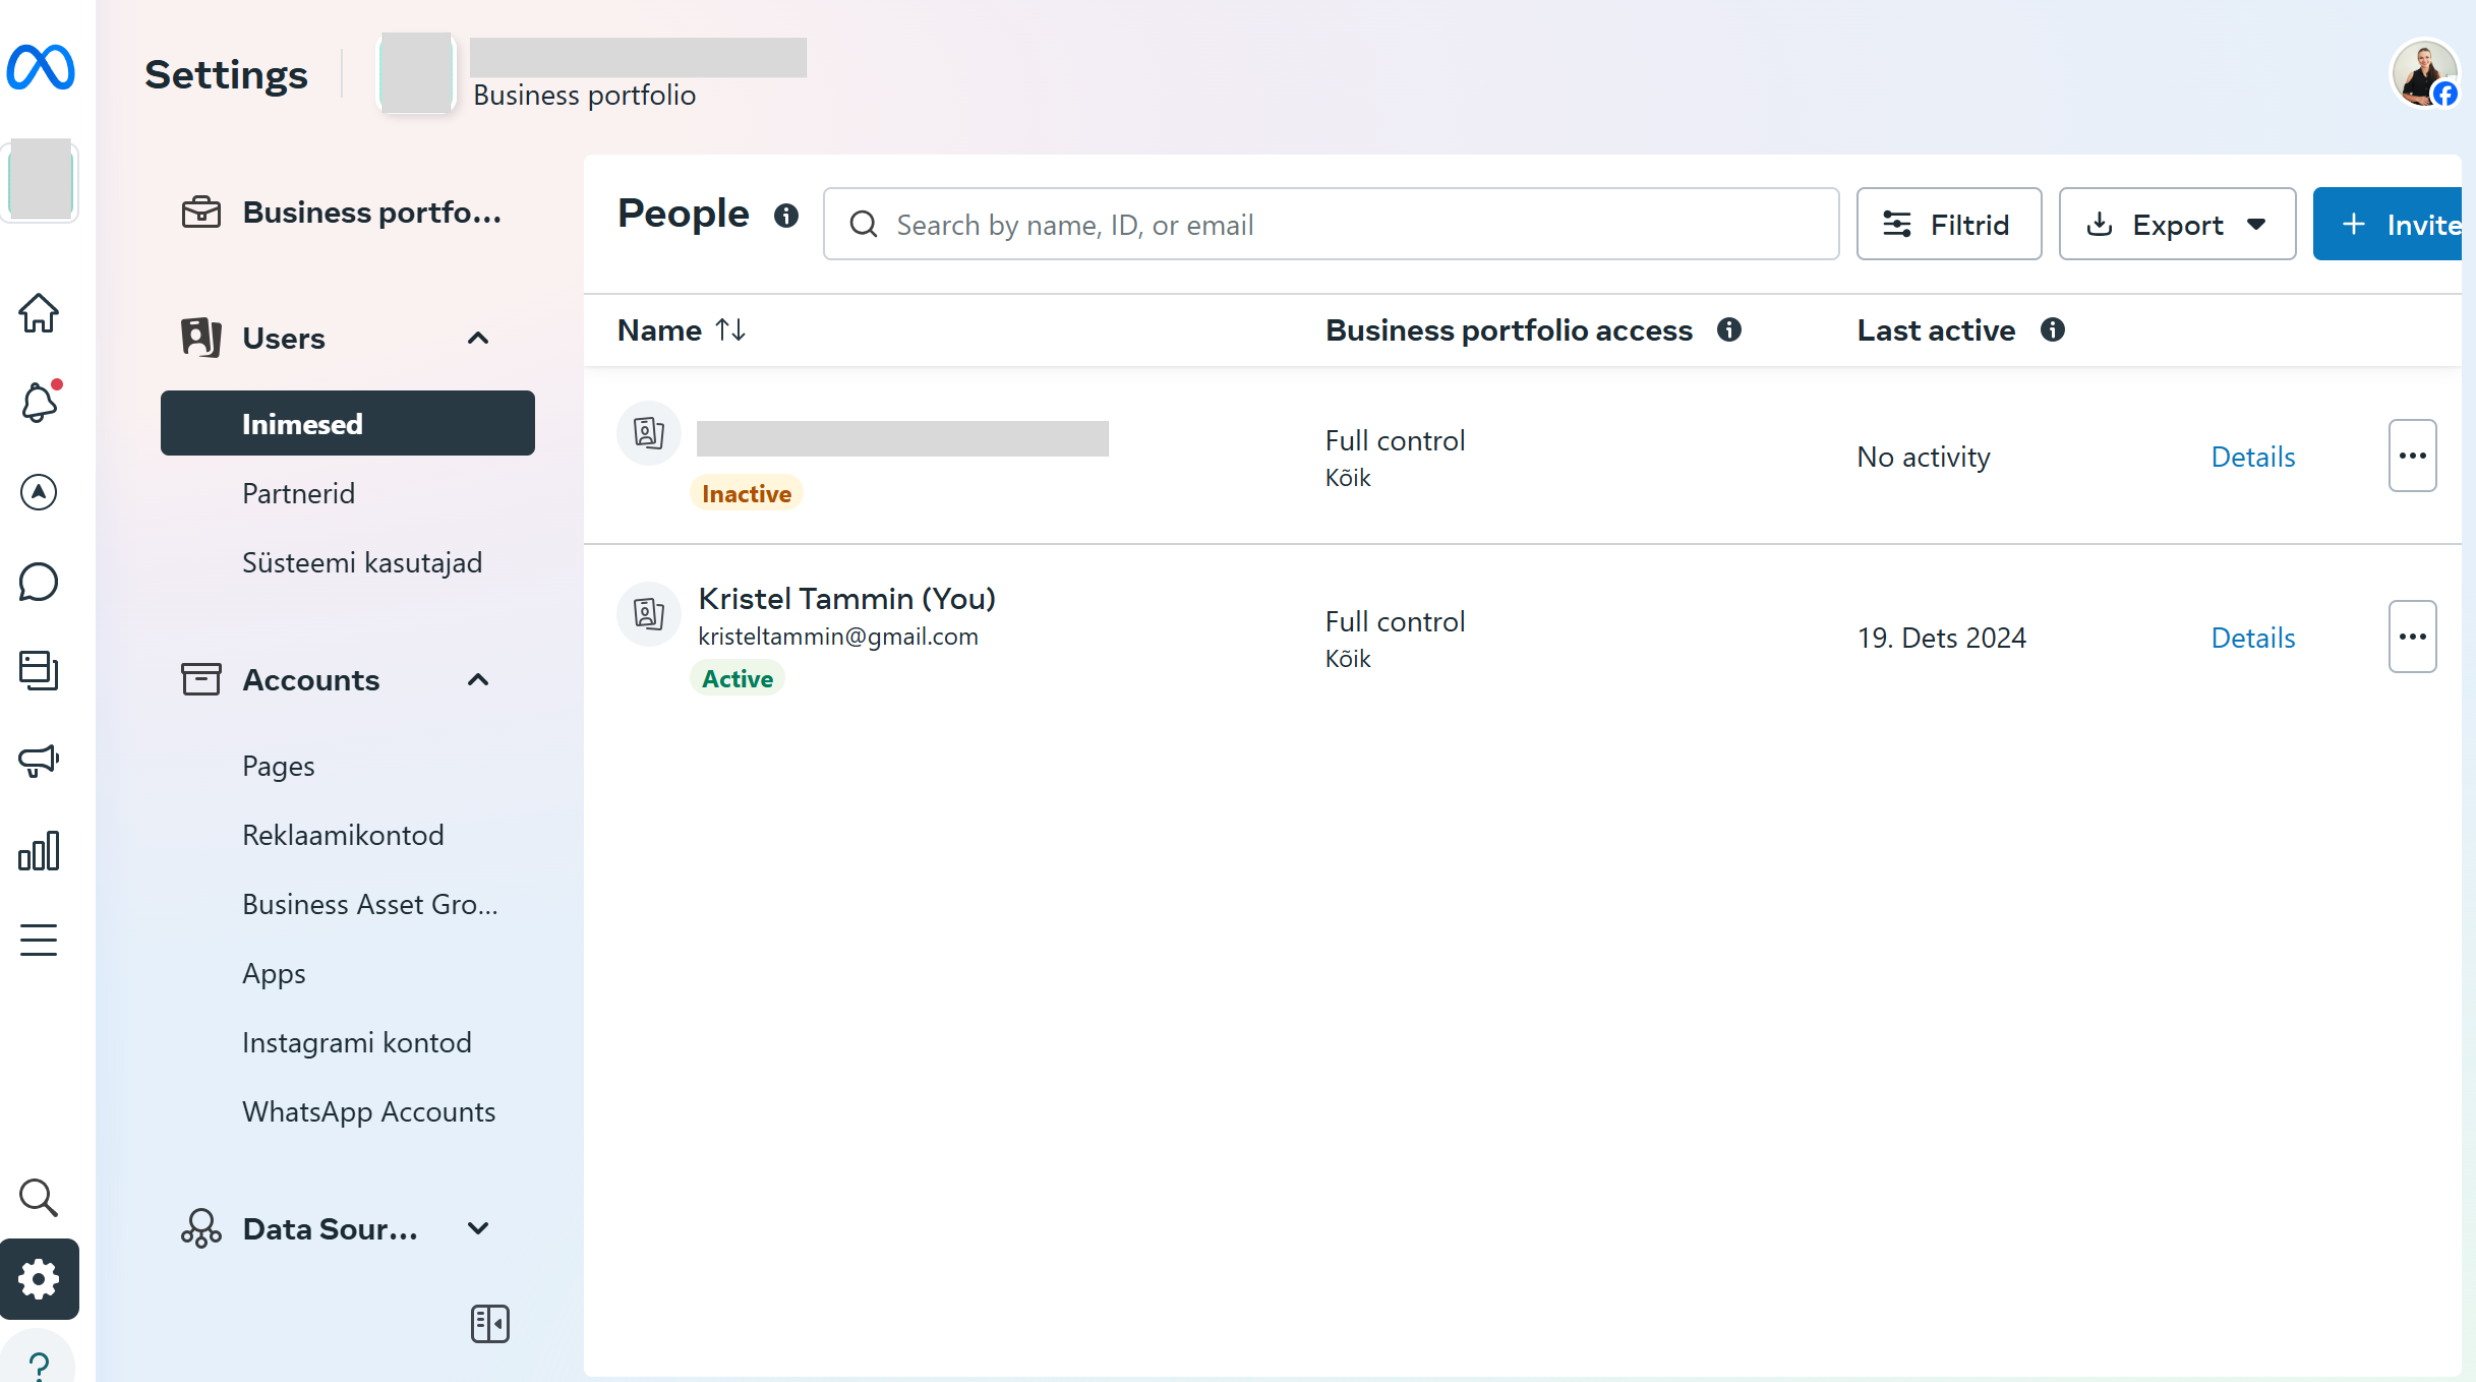The width and height of the screenshot is (2476, 1382).
Task: Click the People info icon
Action: 786,215
